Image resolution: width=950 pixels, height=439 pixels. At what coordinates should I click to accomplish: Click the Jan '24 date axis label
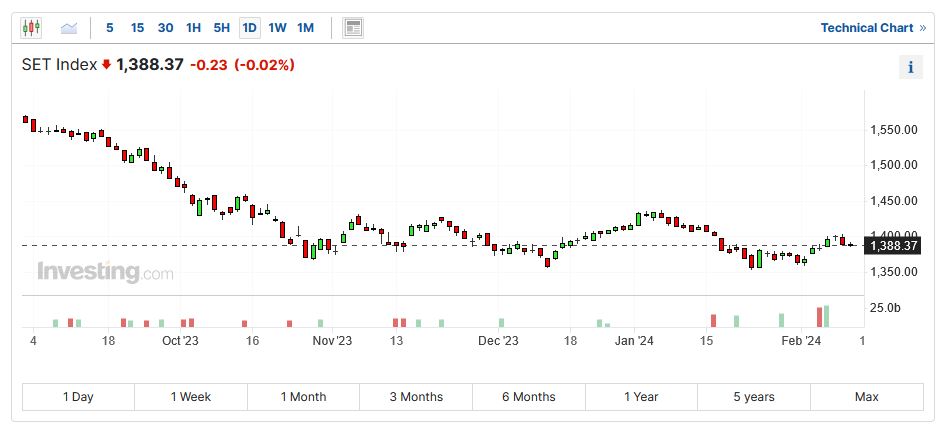(x=634, y=341)
